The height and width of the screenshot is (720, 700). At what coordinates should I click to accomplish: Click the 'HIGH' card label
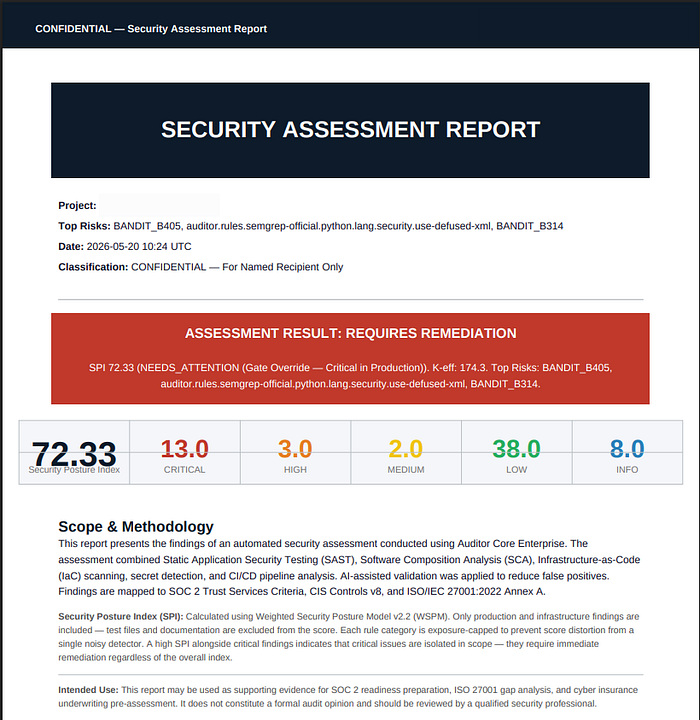tap(295, 470)
